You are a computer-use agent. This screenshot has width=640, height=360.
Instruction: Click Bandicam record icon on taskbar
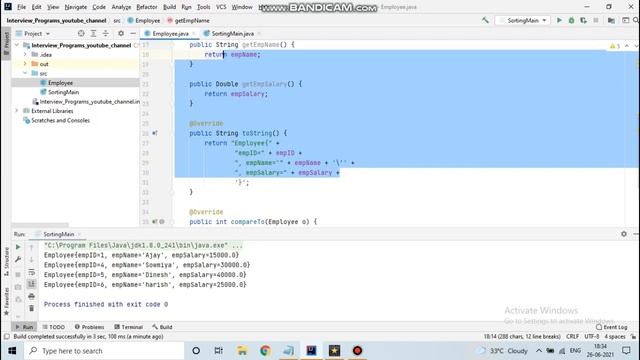click(x=358, y=351)
